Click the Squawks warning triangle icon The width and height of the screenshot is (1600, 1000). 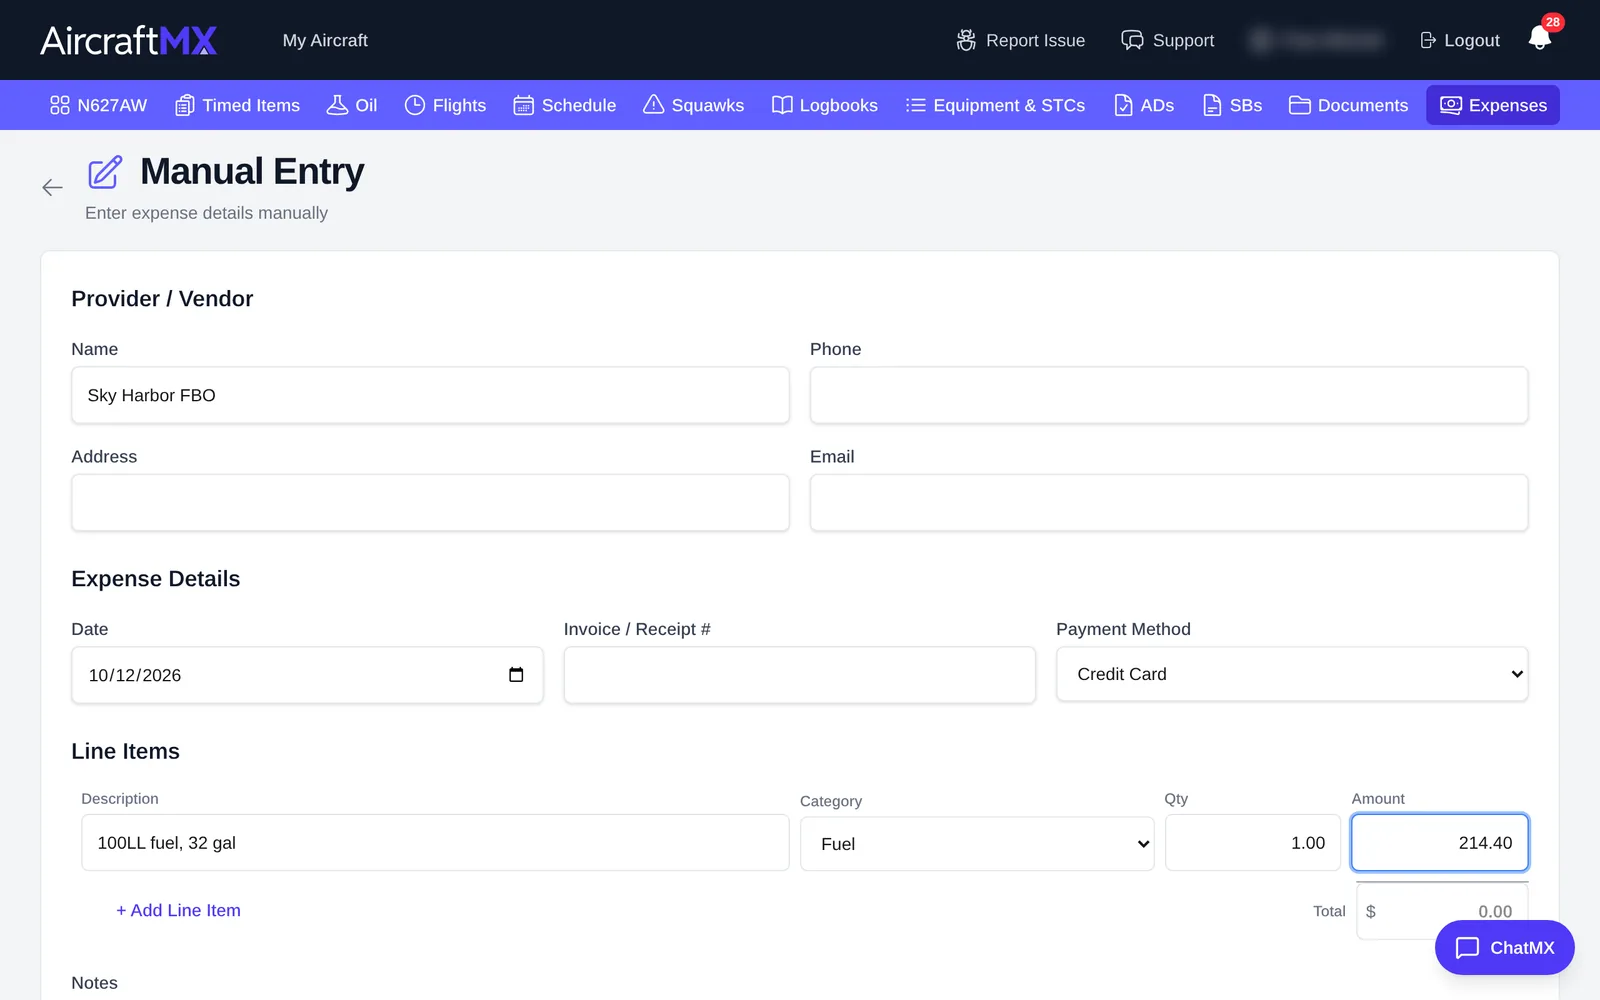pos(653,105)
